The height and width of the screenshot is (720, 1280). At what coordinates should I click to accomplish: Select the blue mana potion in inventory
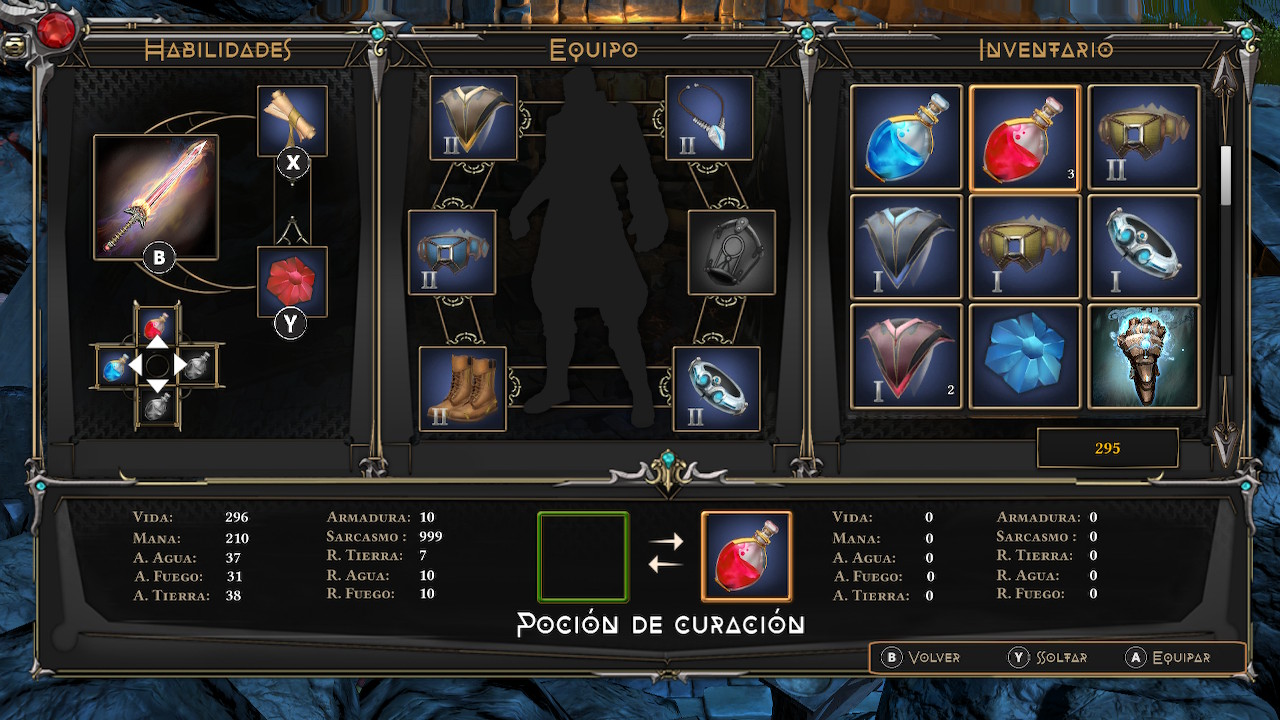[906, 137]
